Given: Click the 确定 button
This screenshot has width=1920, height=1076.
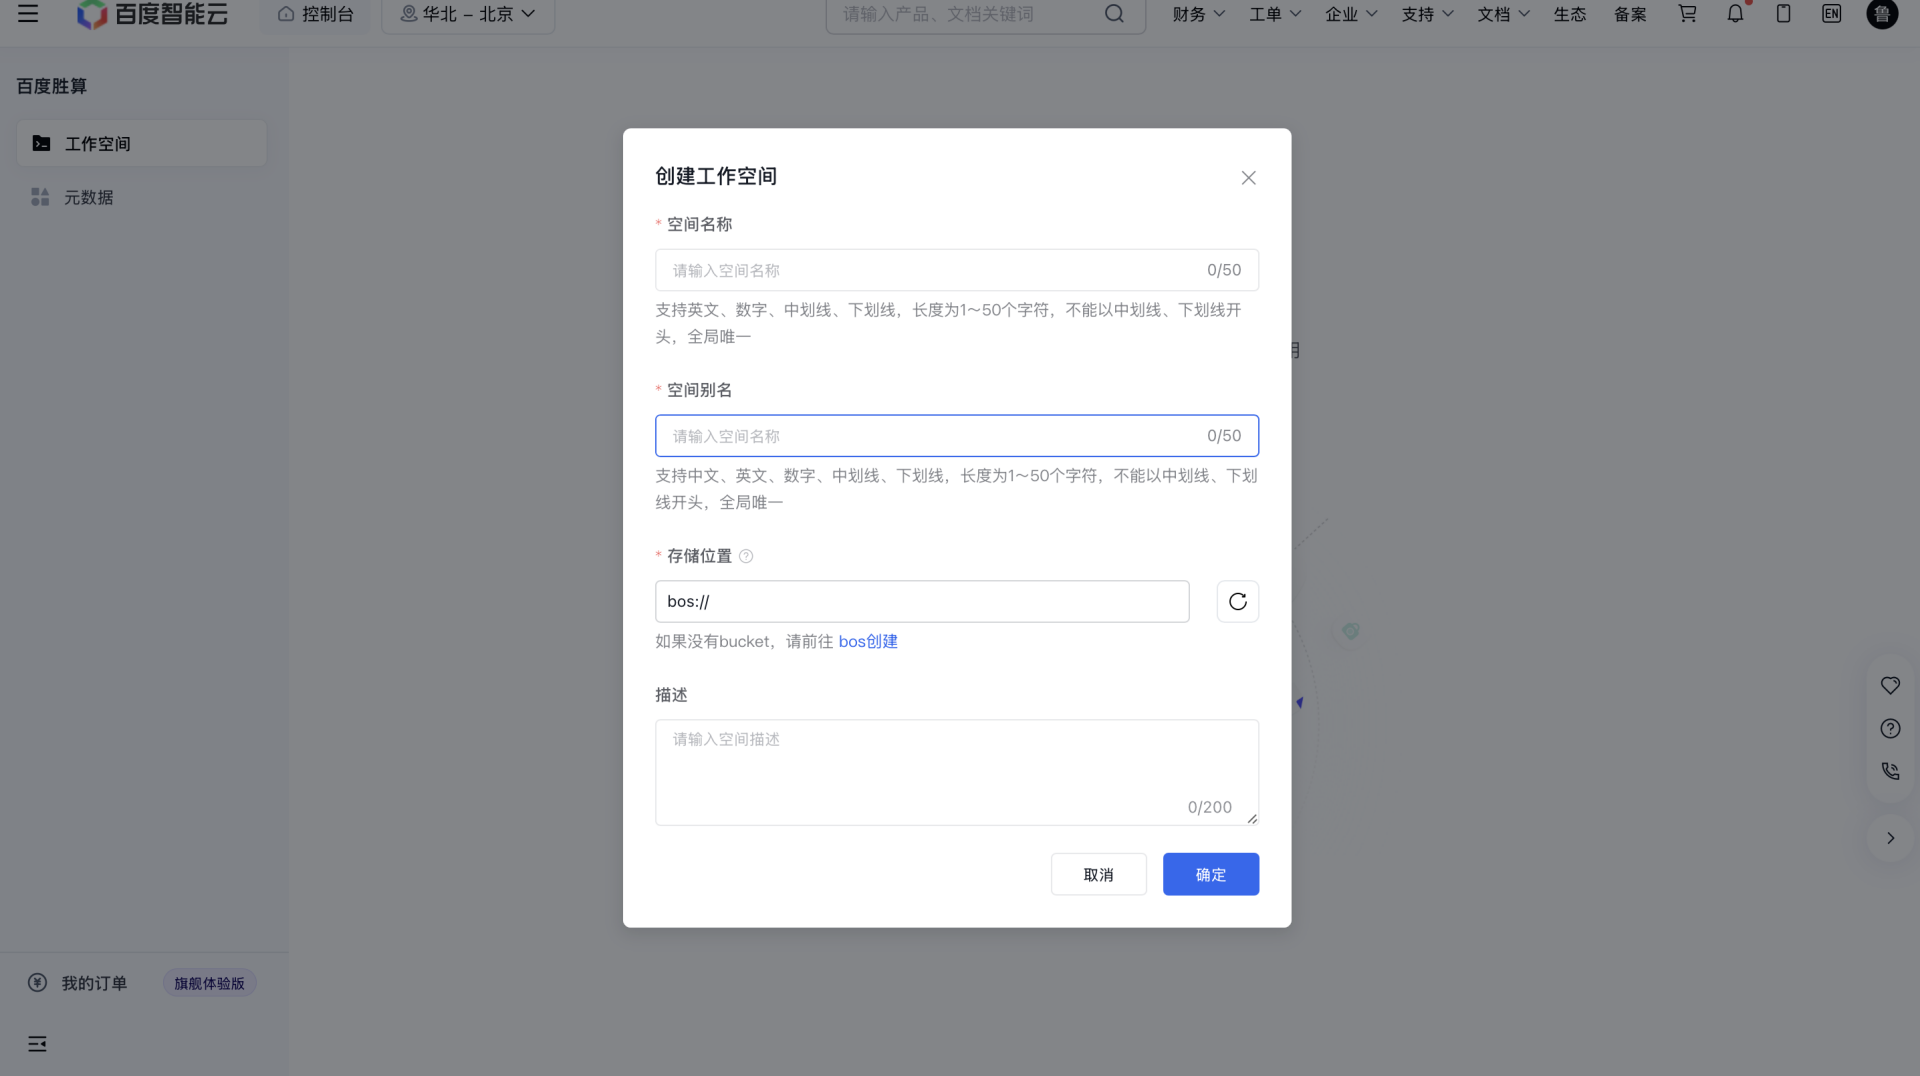Looking at the screenshot, I should tap(1210, 874).
